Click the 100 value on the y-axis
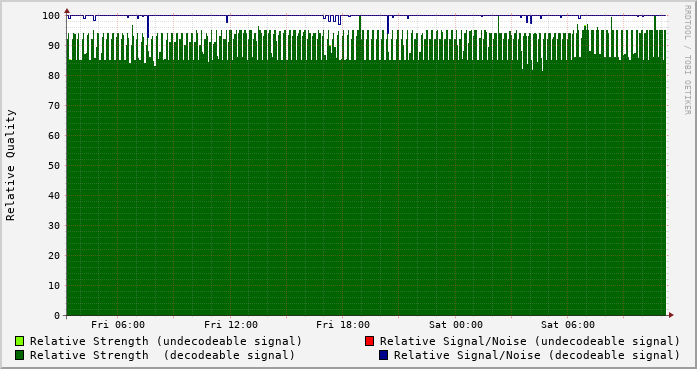697x369 pixels. pos(51,16)
